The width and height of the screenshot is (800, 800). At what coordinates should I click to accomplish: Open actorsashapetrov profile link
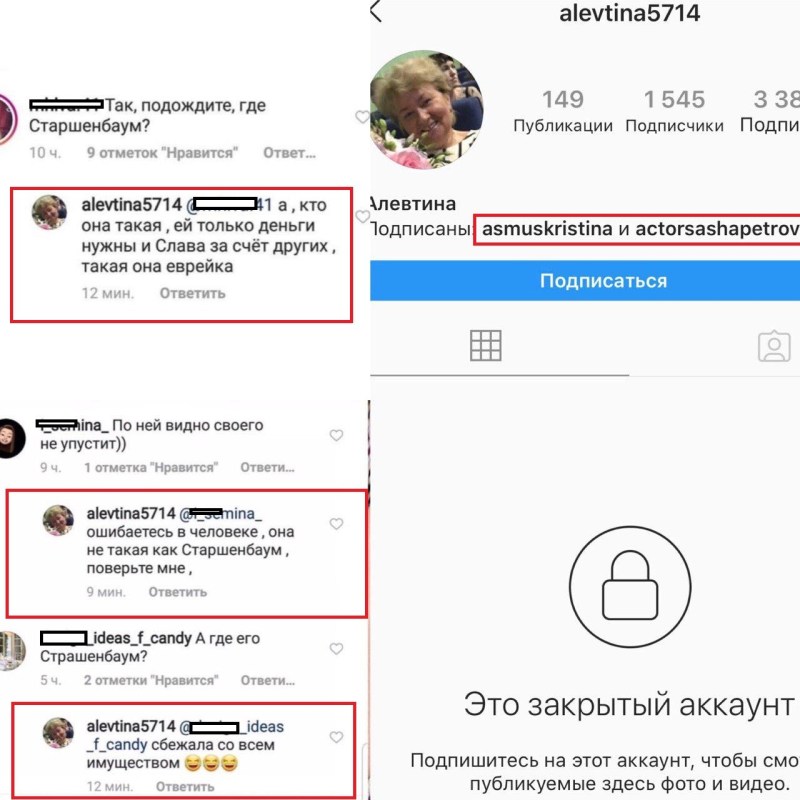pyautogui.click(x=717, y=229)
